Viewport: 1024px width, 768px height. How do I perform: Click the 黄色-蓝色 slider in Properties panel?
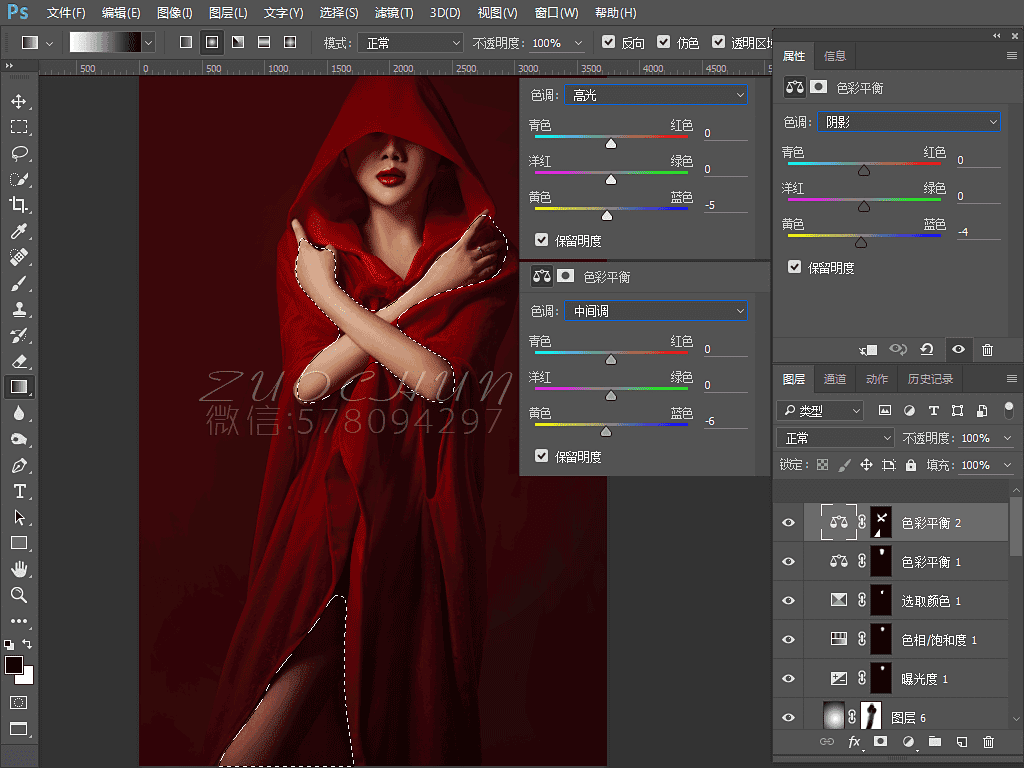tap(861, 241)
